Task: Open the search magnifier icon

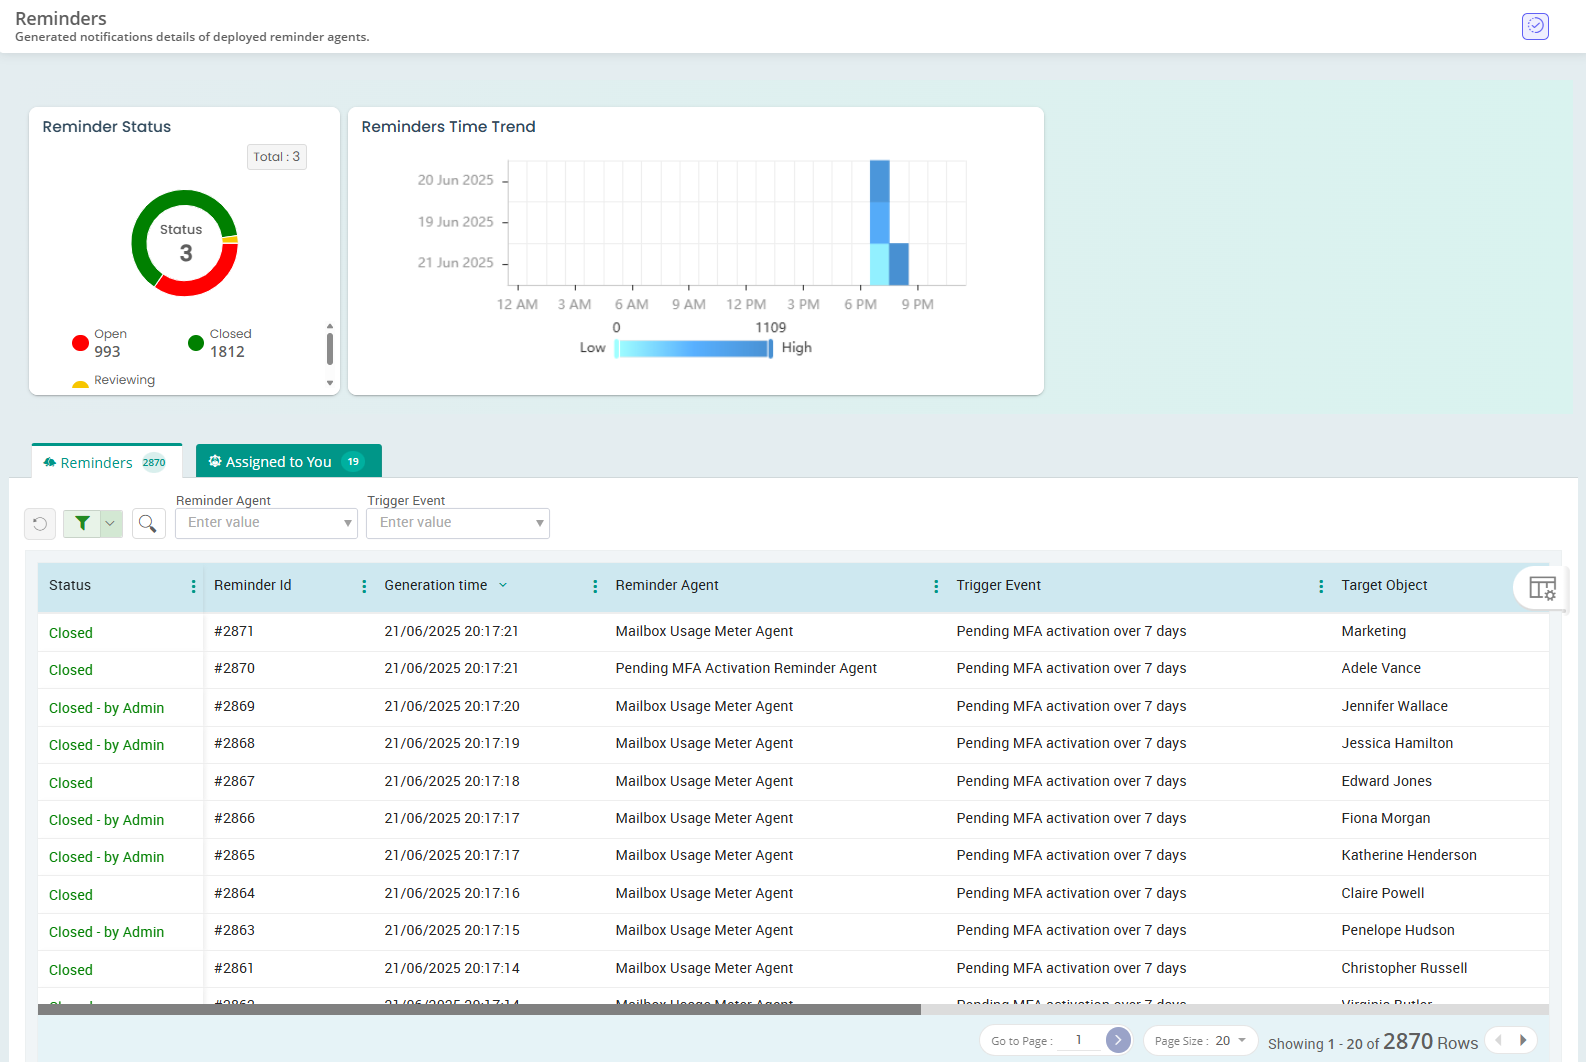Action: coord(148,523)
